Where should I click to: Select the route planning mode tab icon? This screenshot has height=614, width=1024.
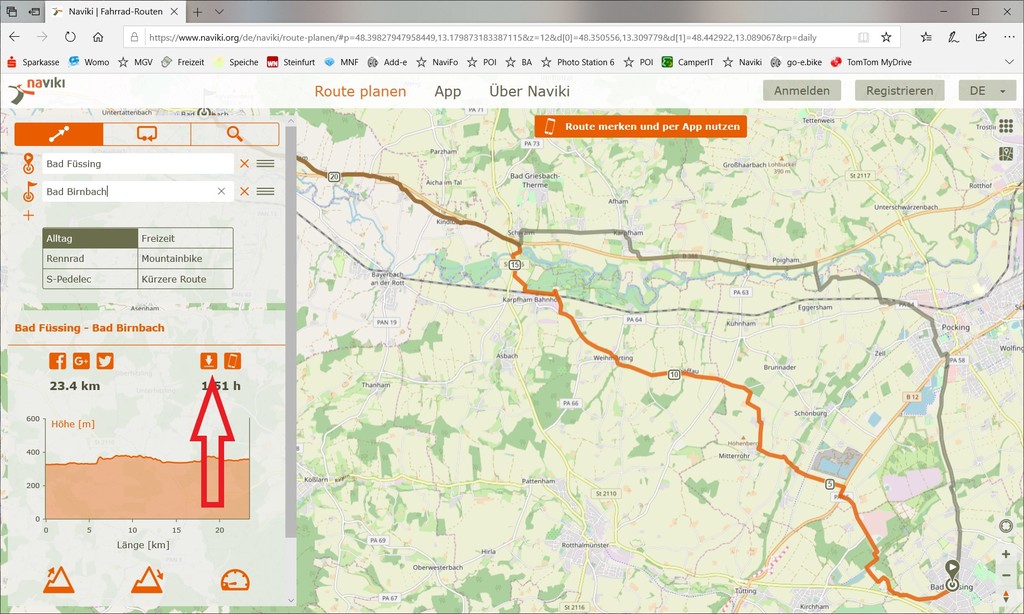59,134
